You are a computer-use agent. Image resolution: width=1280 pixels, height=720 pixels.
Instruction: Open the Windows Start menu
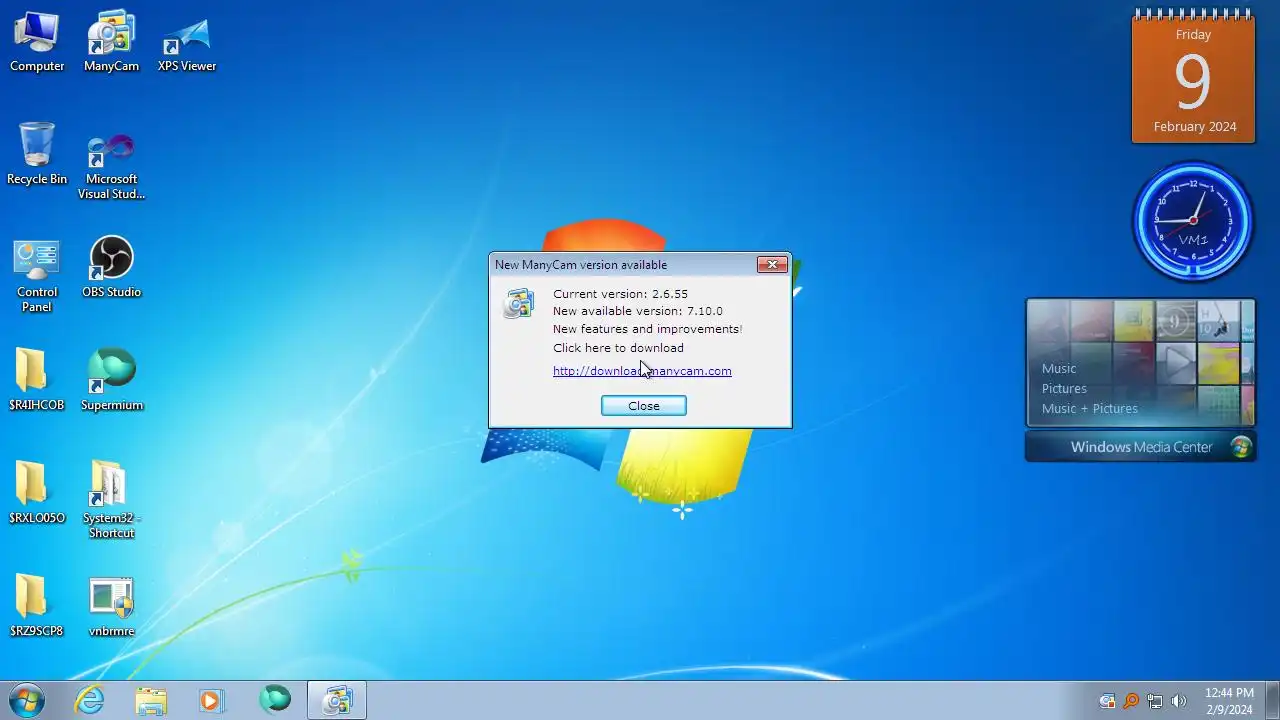tap(27, 700)
